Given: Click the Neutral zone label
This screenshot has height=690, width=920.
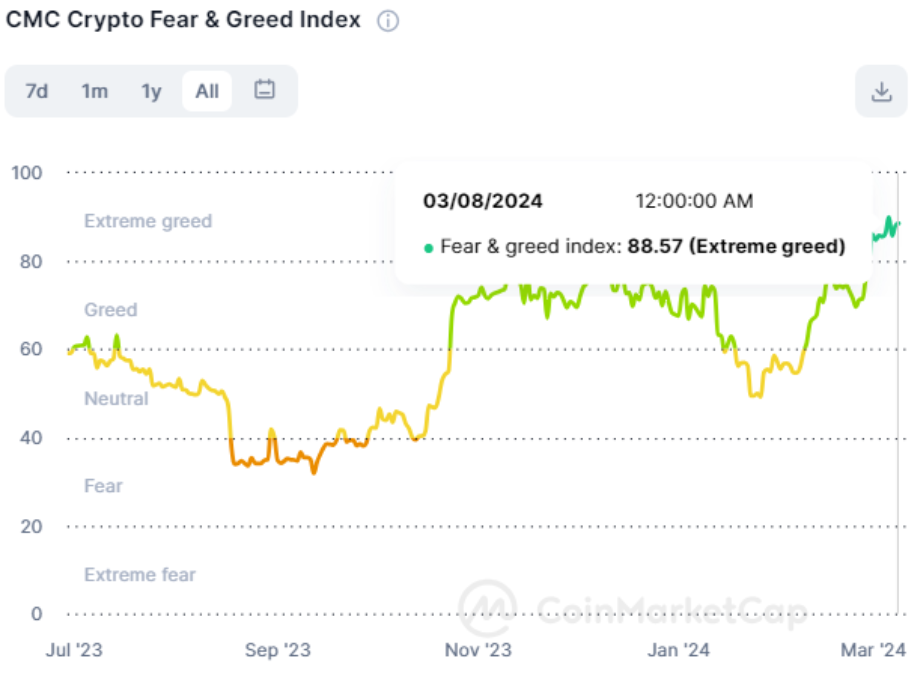Looking at the screenshot, I should (116, 398).
